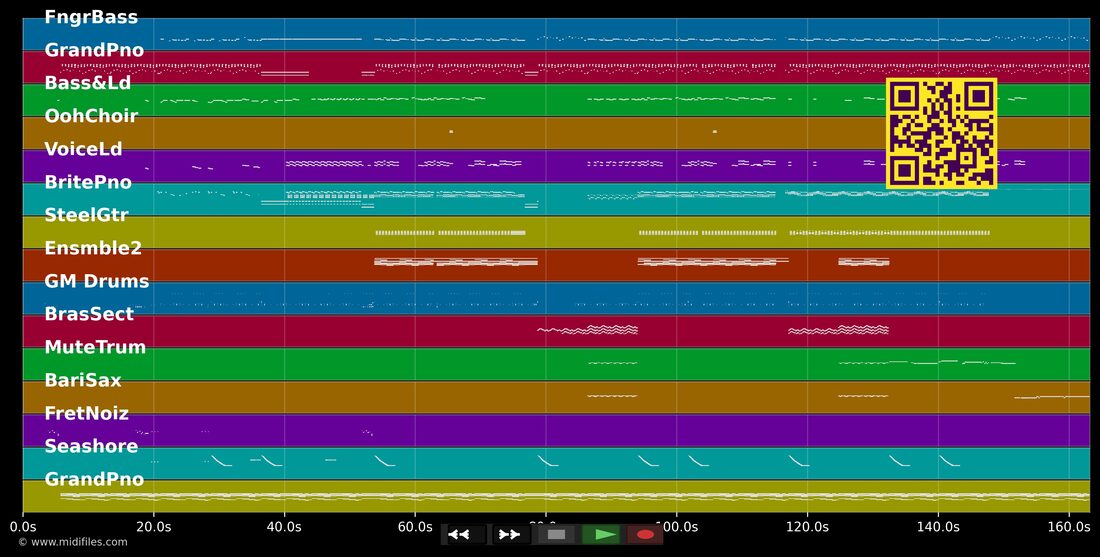Click the fast-forward playback button
This screenshot has width=1100, height=557.
[x=510, y=535]
